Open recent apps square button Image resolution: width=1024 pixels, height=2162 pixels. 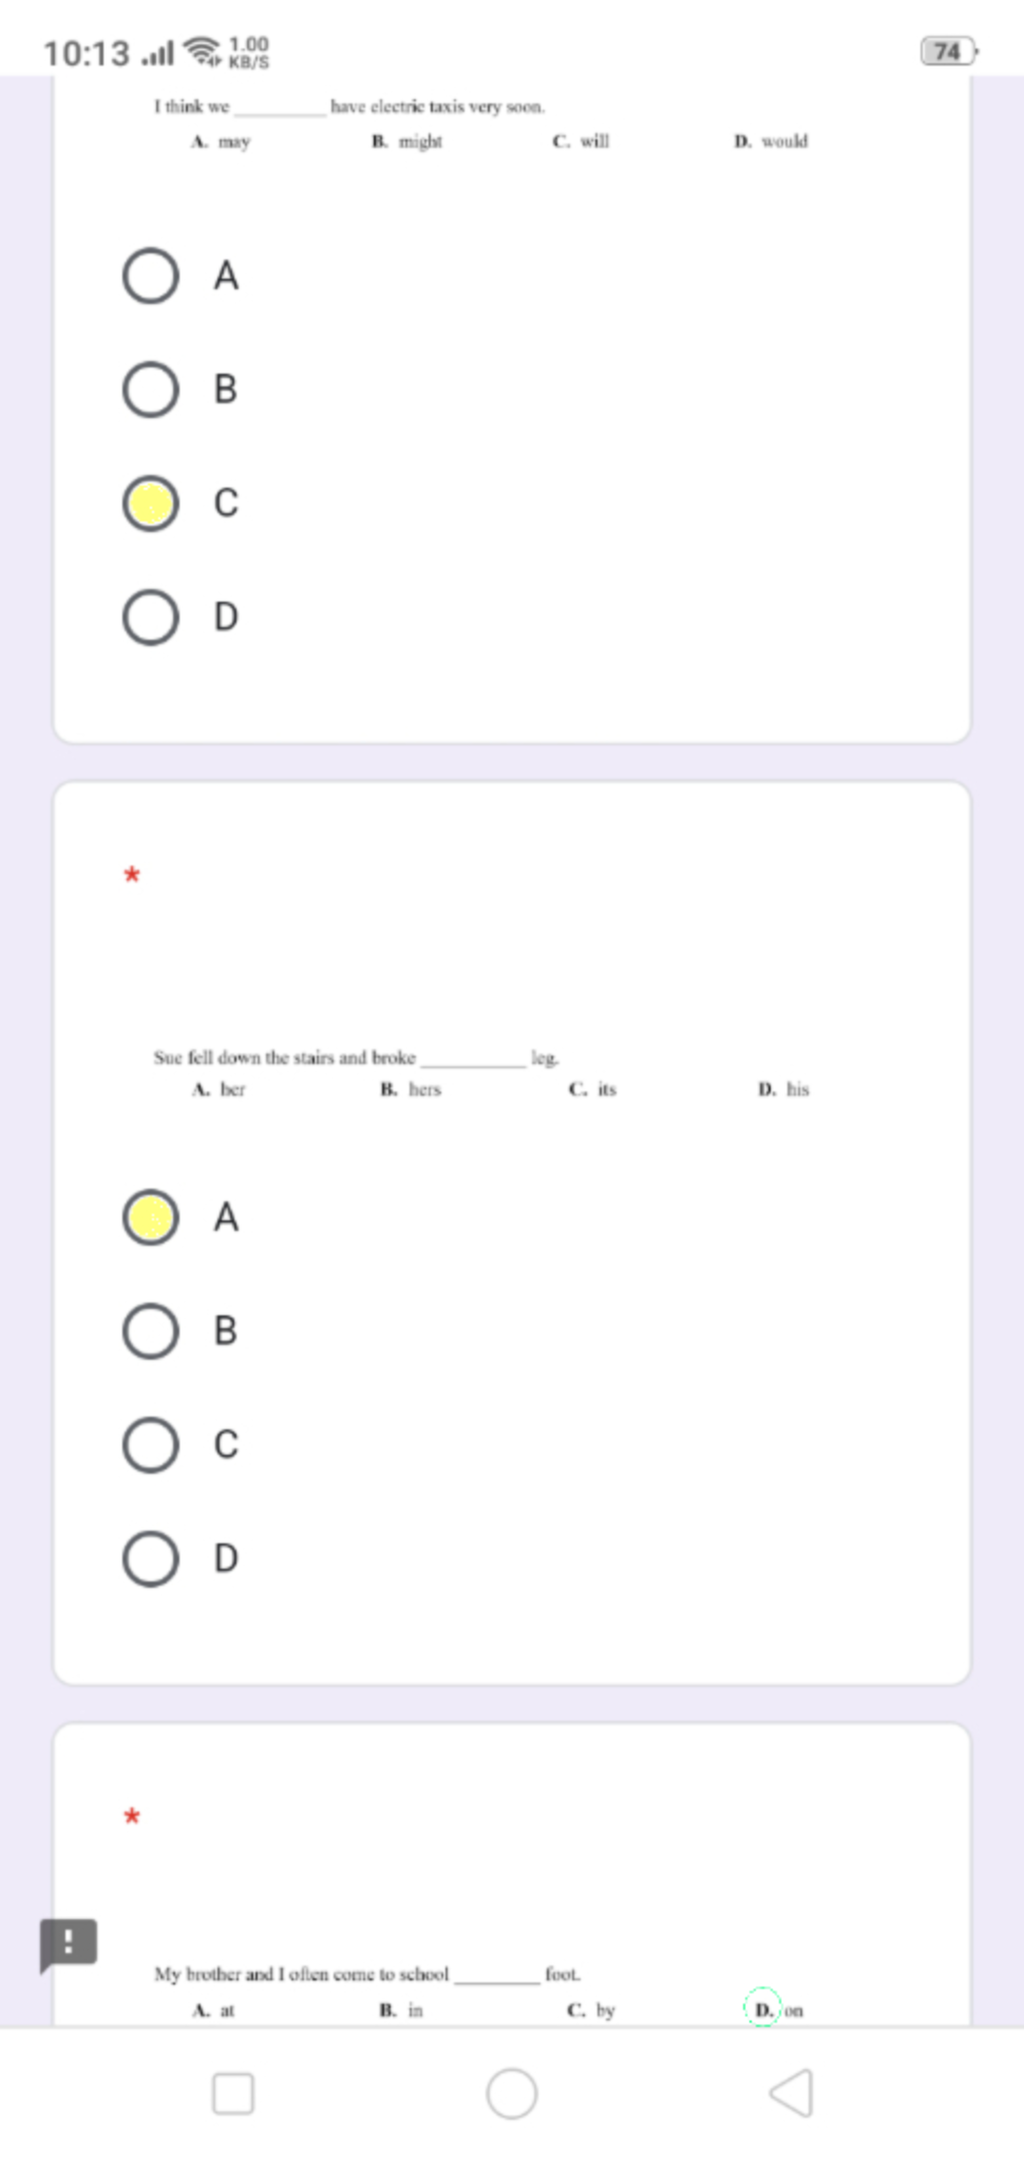pos(233,2093)
